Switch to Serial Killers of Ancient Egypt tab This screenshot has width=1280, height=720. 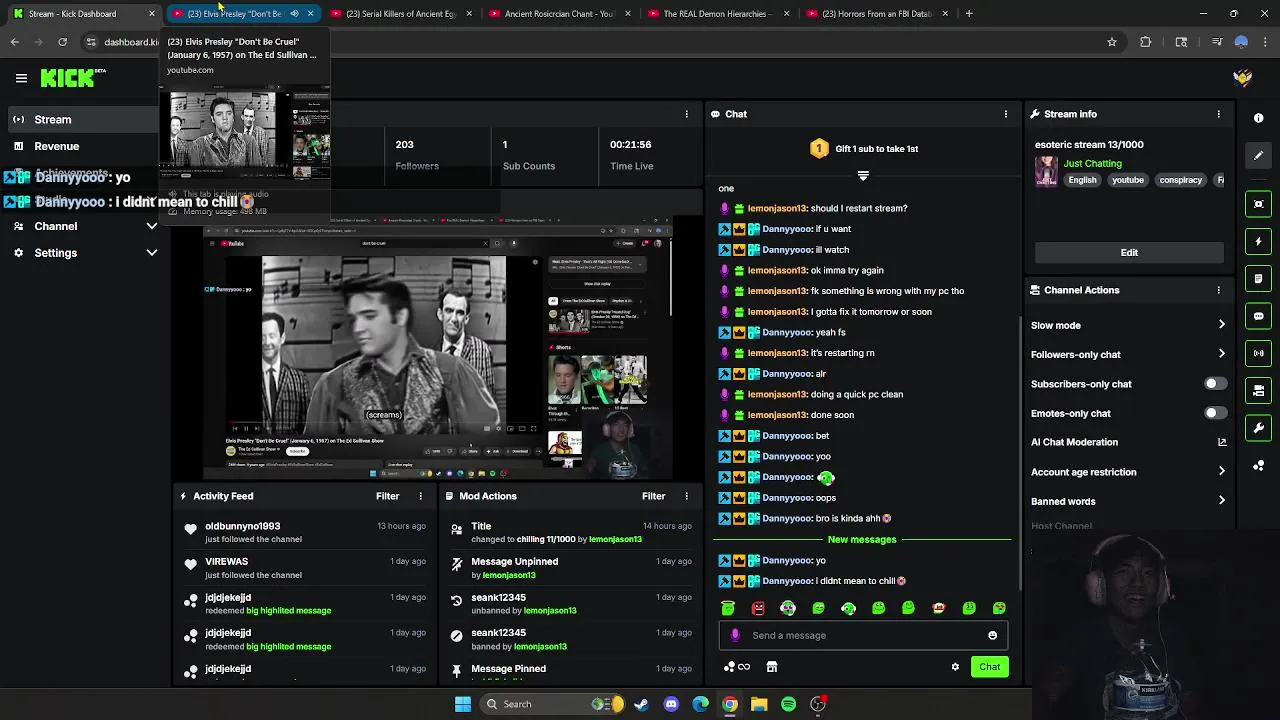pos(401,14)
